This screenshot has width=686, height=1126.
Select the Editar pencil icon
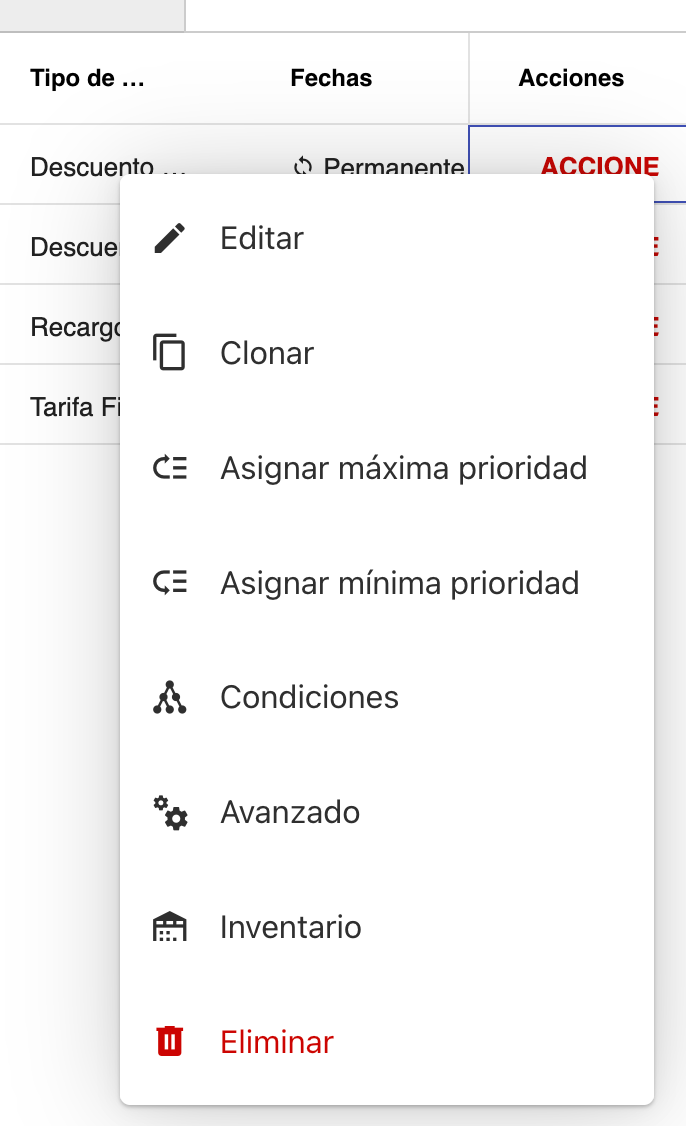[x=172, y=237]
